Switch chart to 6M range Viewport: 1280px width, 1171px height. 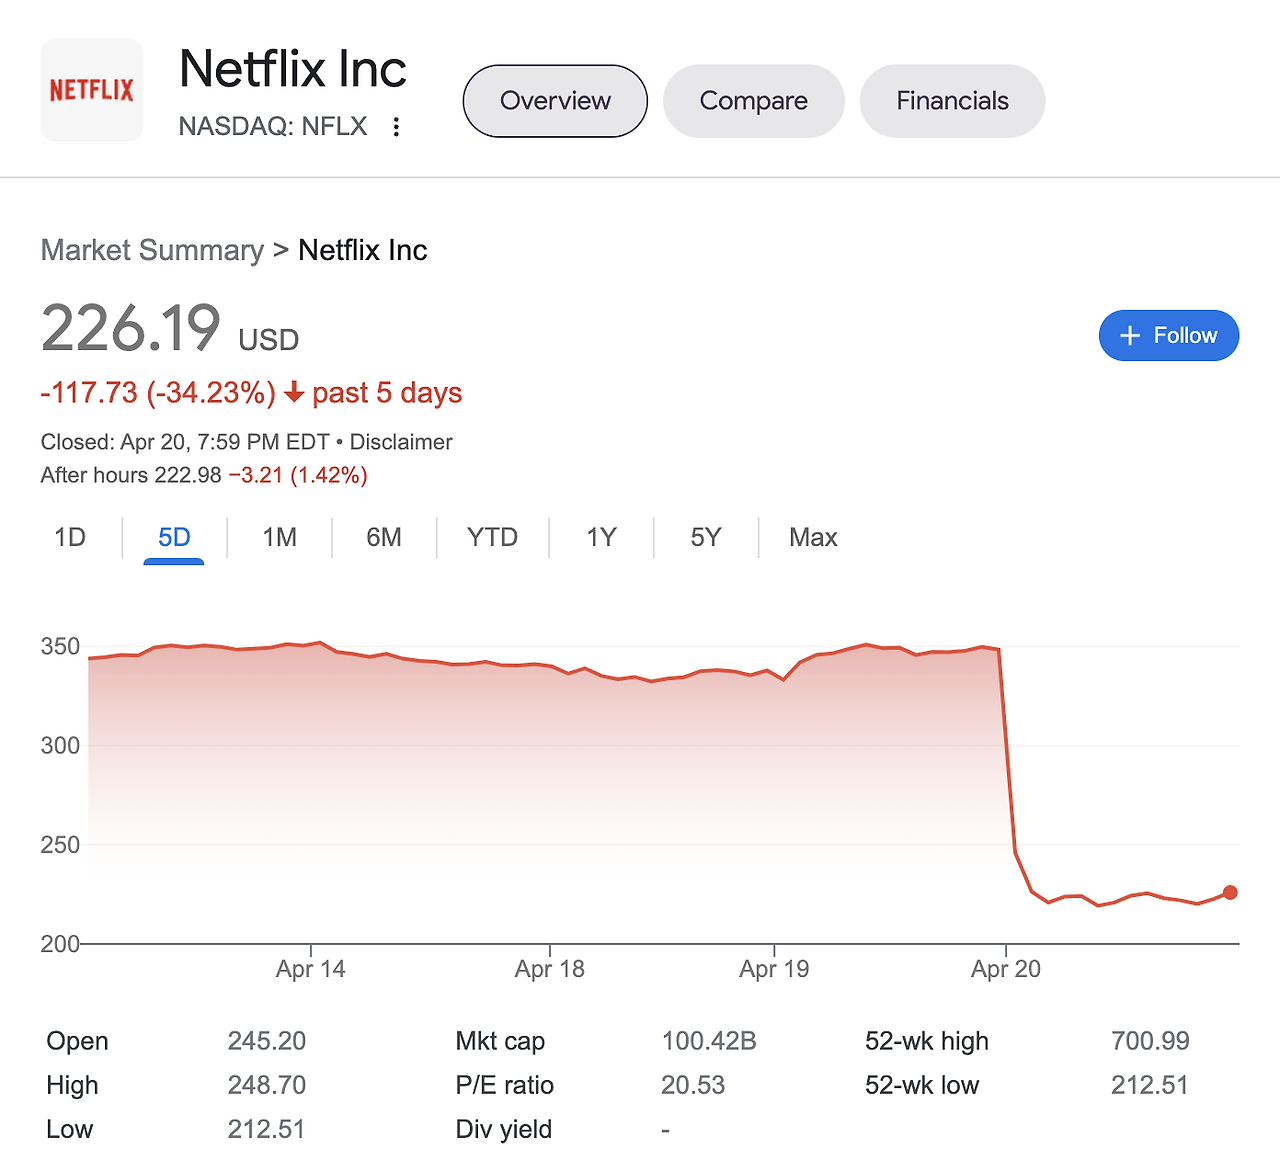click(x=384, y=538)
